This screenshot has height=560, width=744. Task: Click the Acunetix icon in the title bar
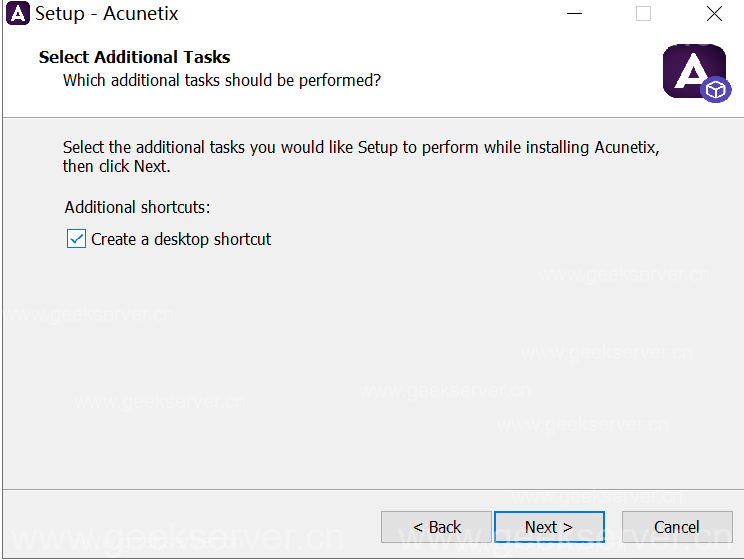(x=17, y=14)
